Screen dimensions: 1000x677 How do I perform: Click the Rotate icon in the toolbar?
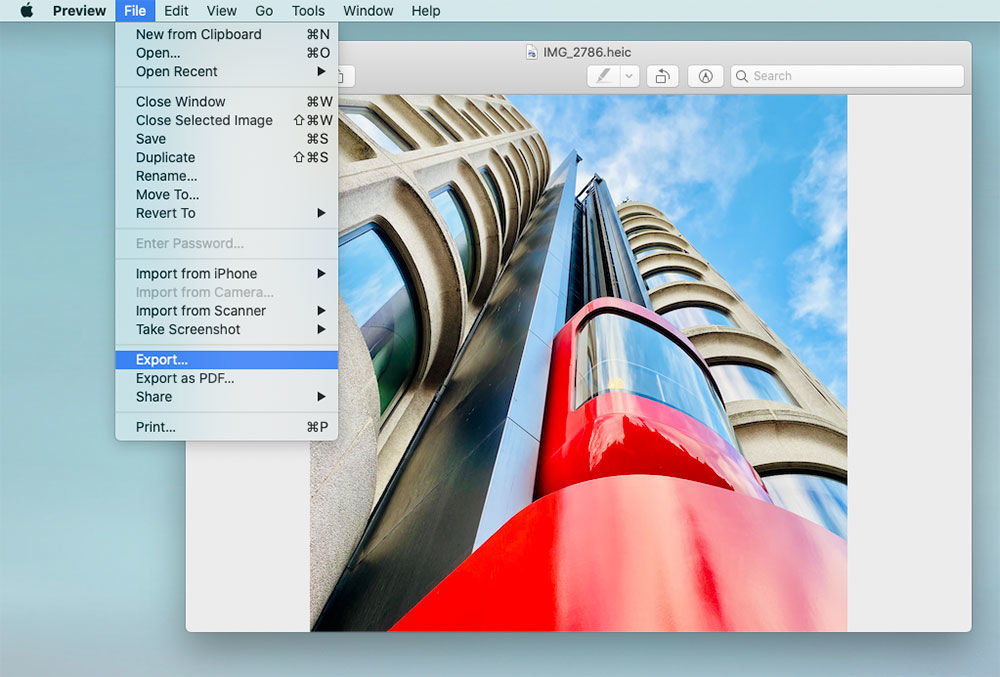point(662,75)
